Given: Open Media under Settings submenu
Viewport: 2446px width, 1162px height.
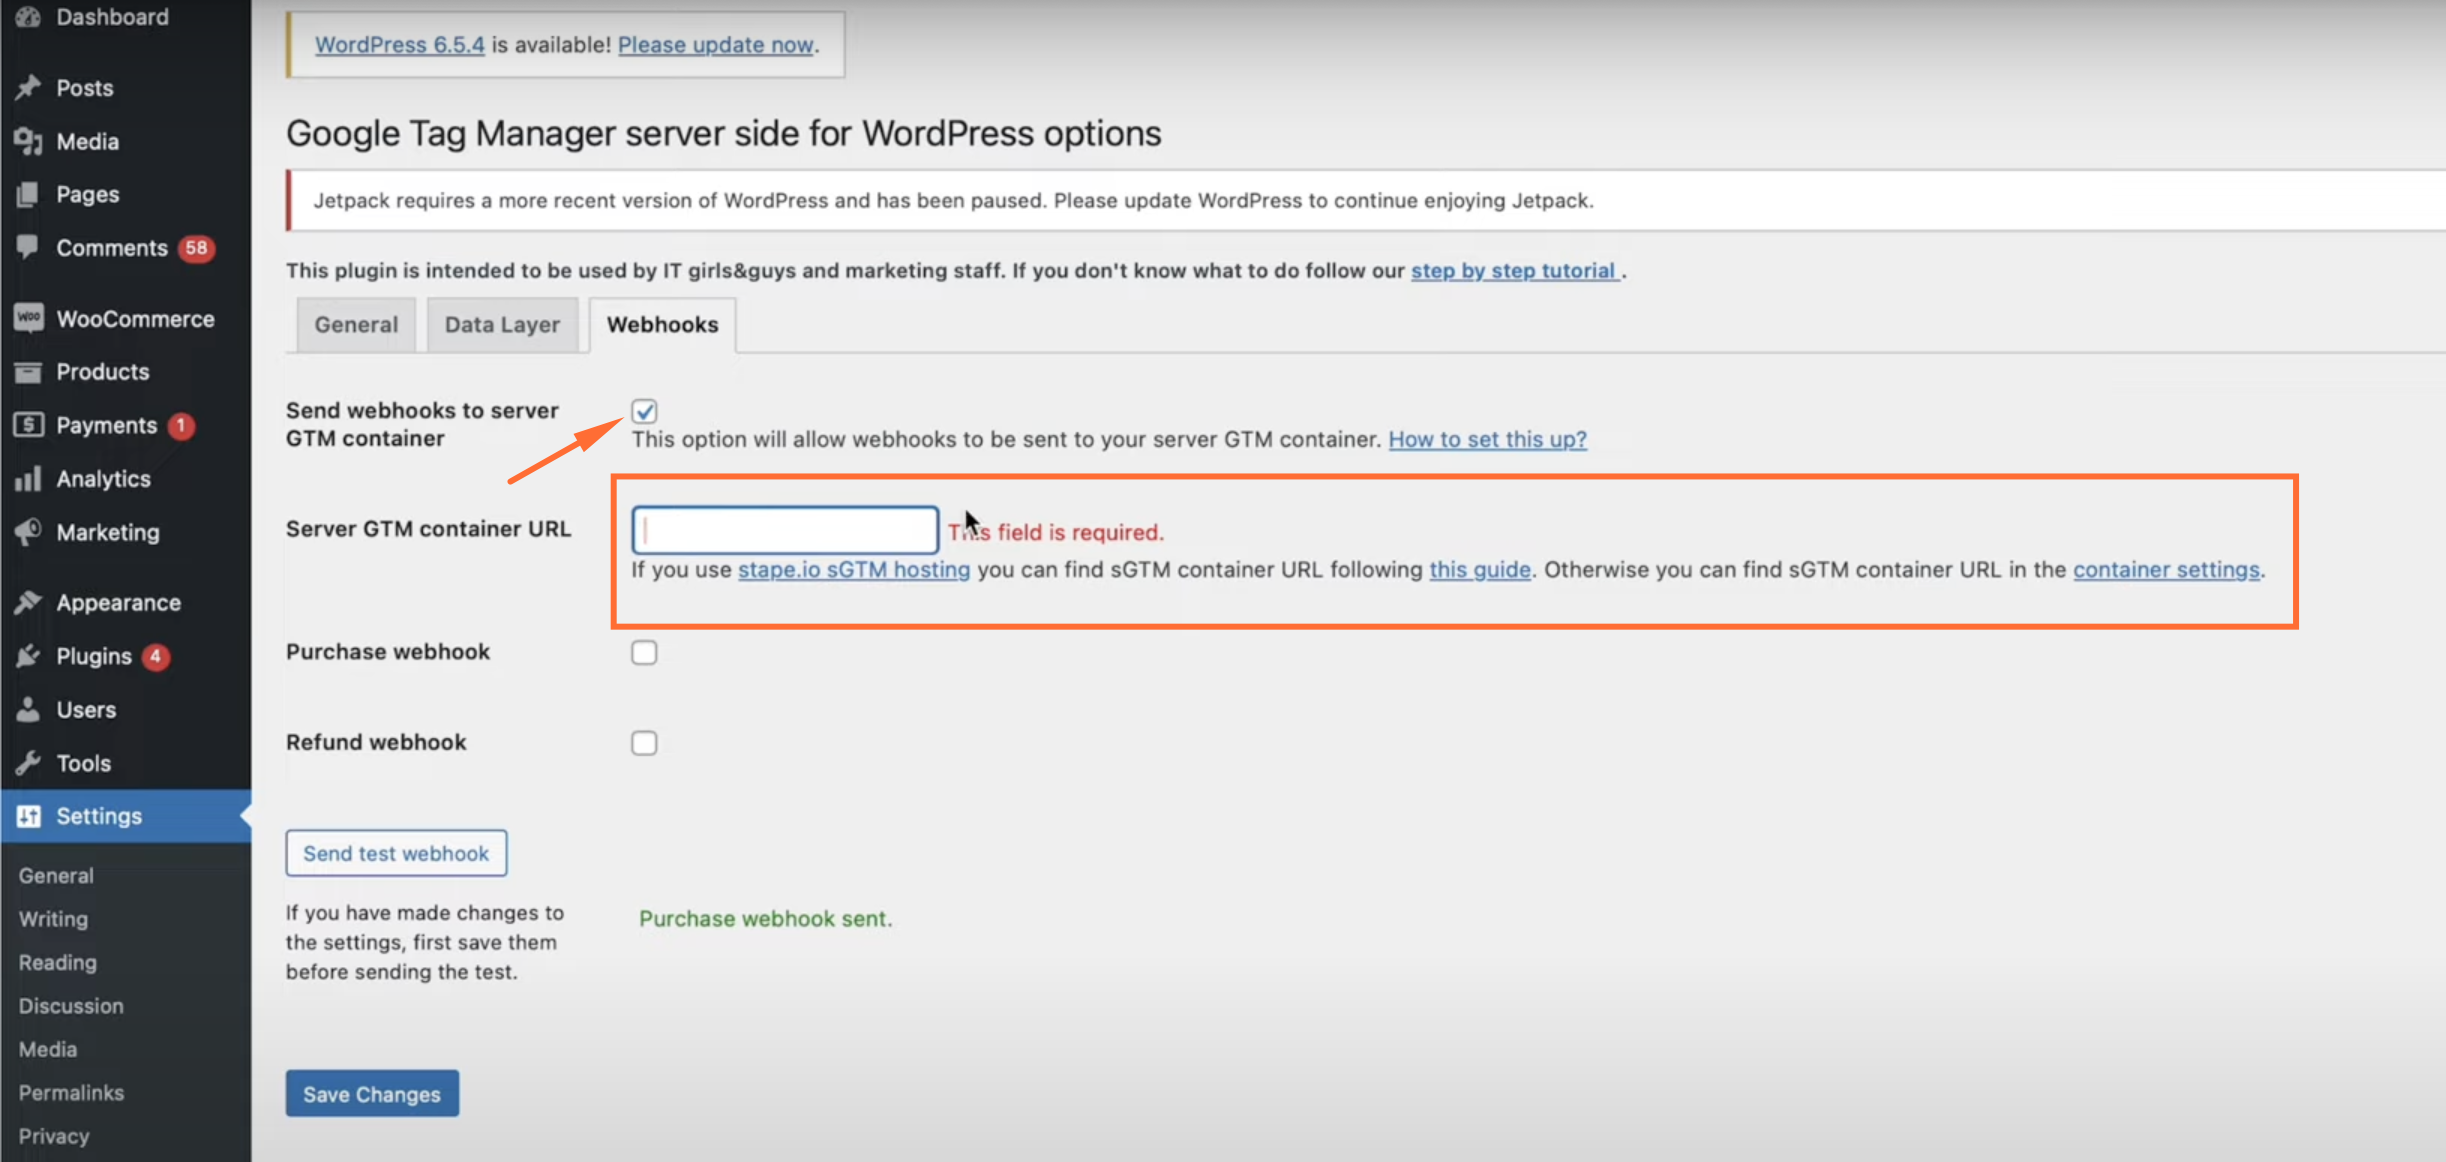Looking at the screenshot, I should pos(48,1050).
